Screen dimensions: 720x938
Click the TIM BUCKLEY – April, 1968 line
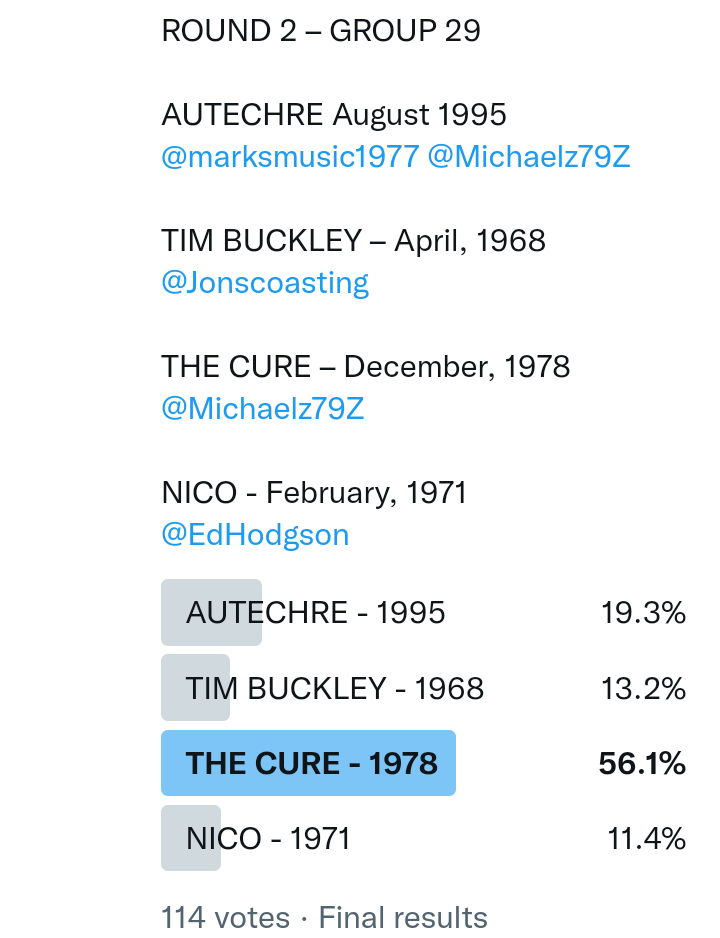point(353,241)
